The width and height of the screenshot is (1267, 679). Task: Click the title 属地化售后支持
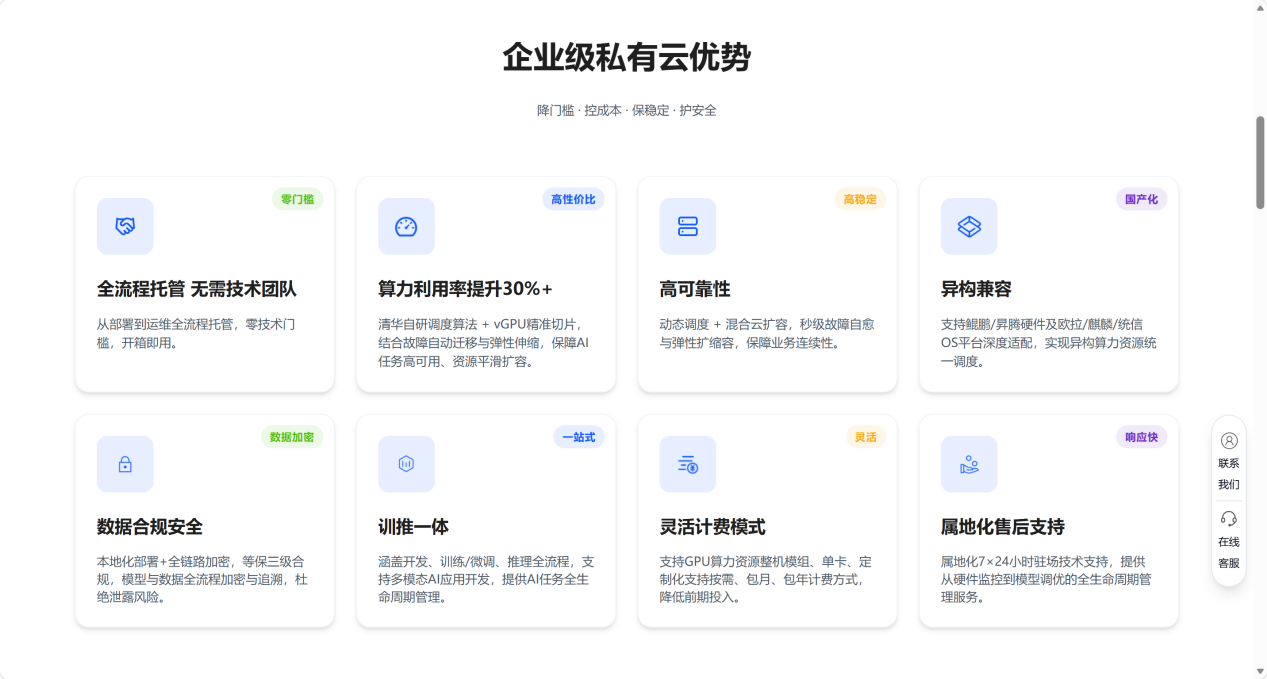click(x=1003, y=527)
